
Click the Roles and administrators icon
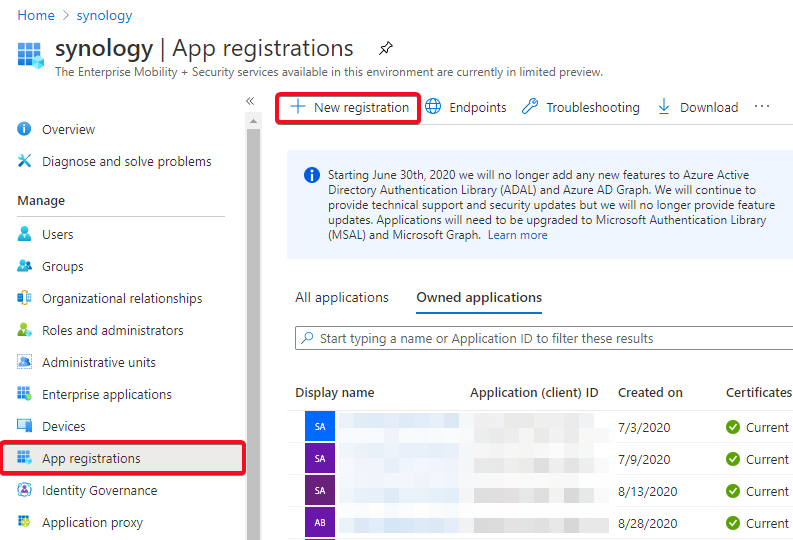24,330
